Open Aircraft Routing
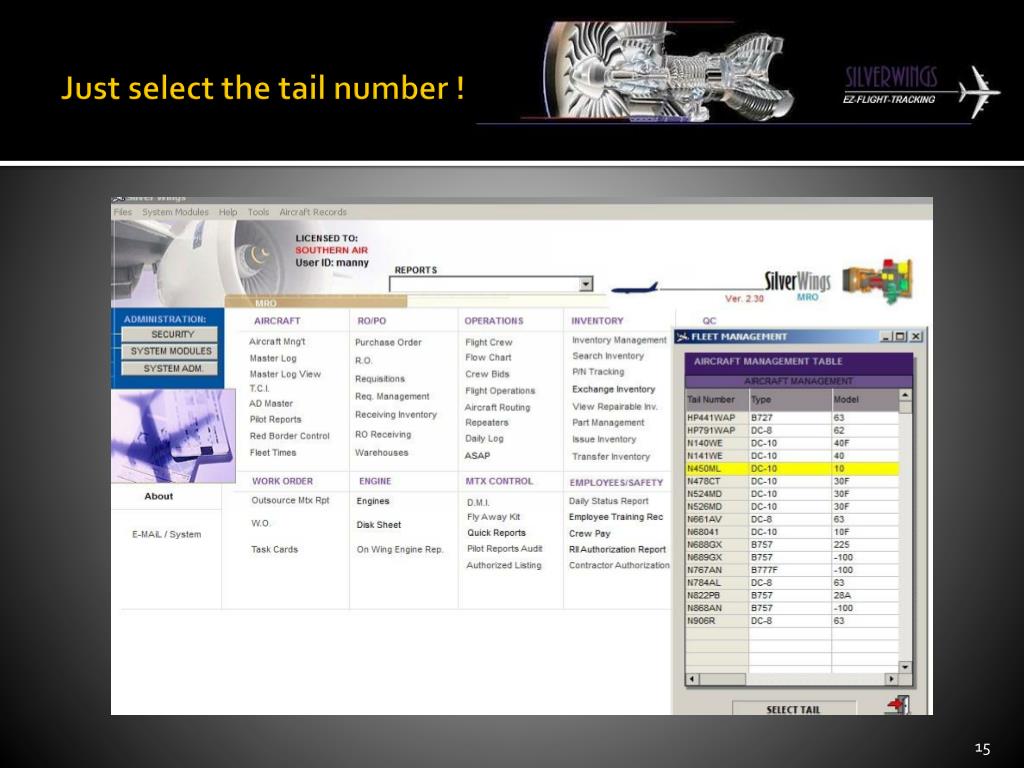This screenshot has width=1024, height=768. (498, 408)
